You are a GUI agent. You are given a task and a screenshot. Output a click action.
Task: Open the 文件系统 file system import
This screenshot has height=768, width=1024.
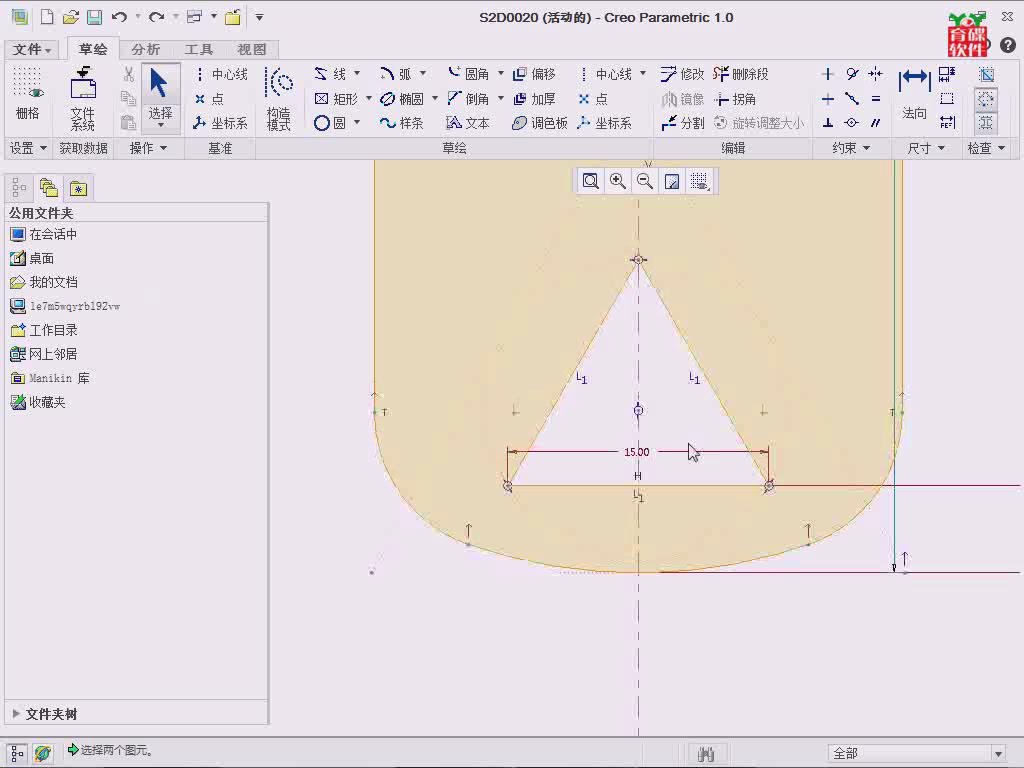pos(83,99)
